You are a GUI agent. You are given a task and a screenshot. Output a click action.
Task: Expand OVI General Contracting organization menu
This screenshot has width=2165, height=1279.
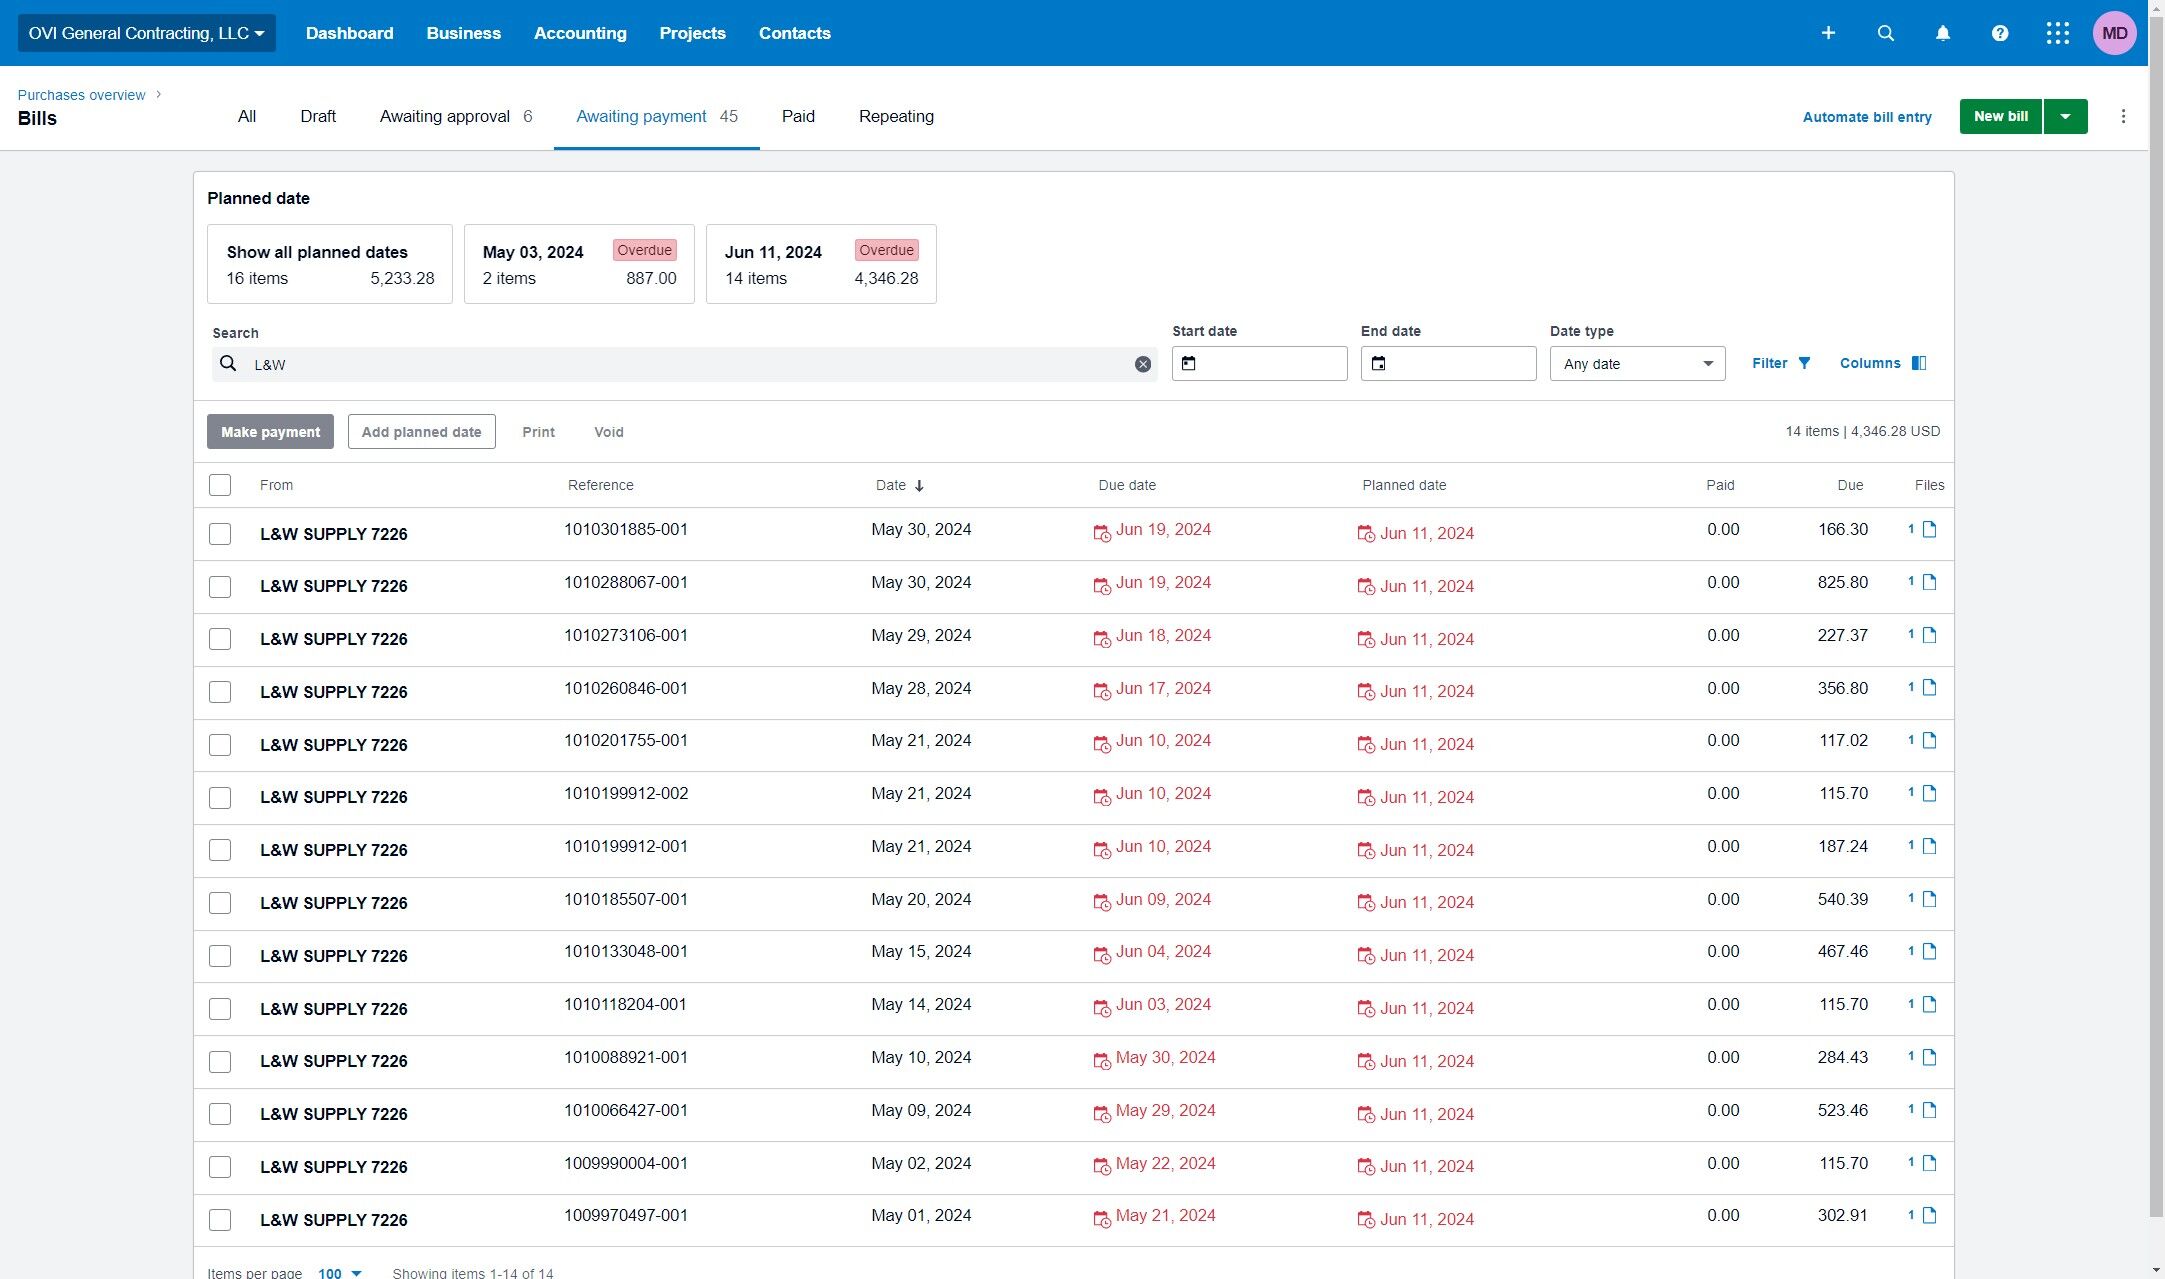pyautogui.click(x=146, y=33)
